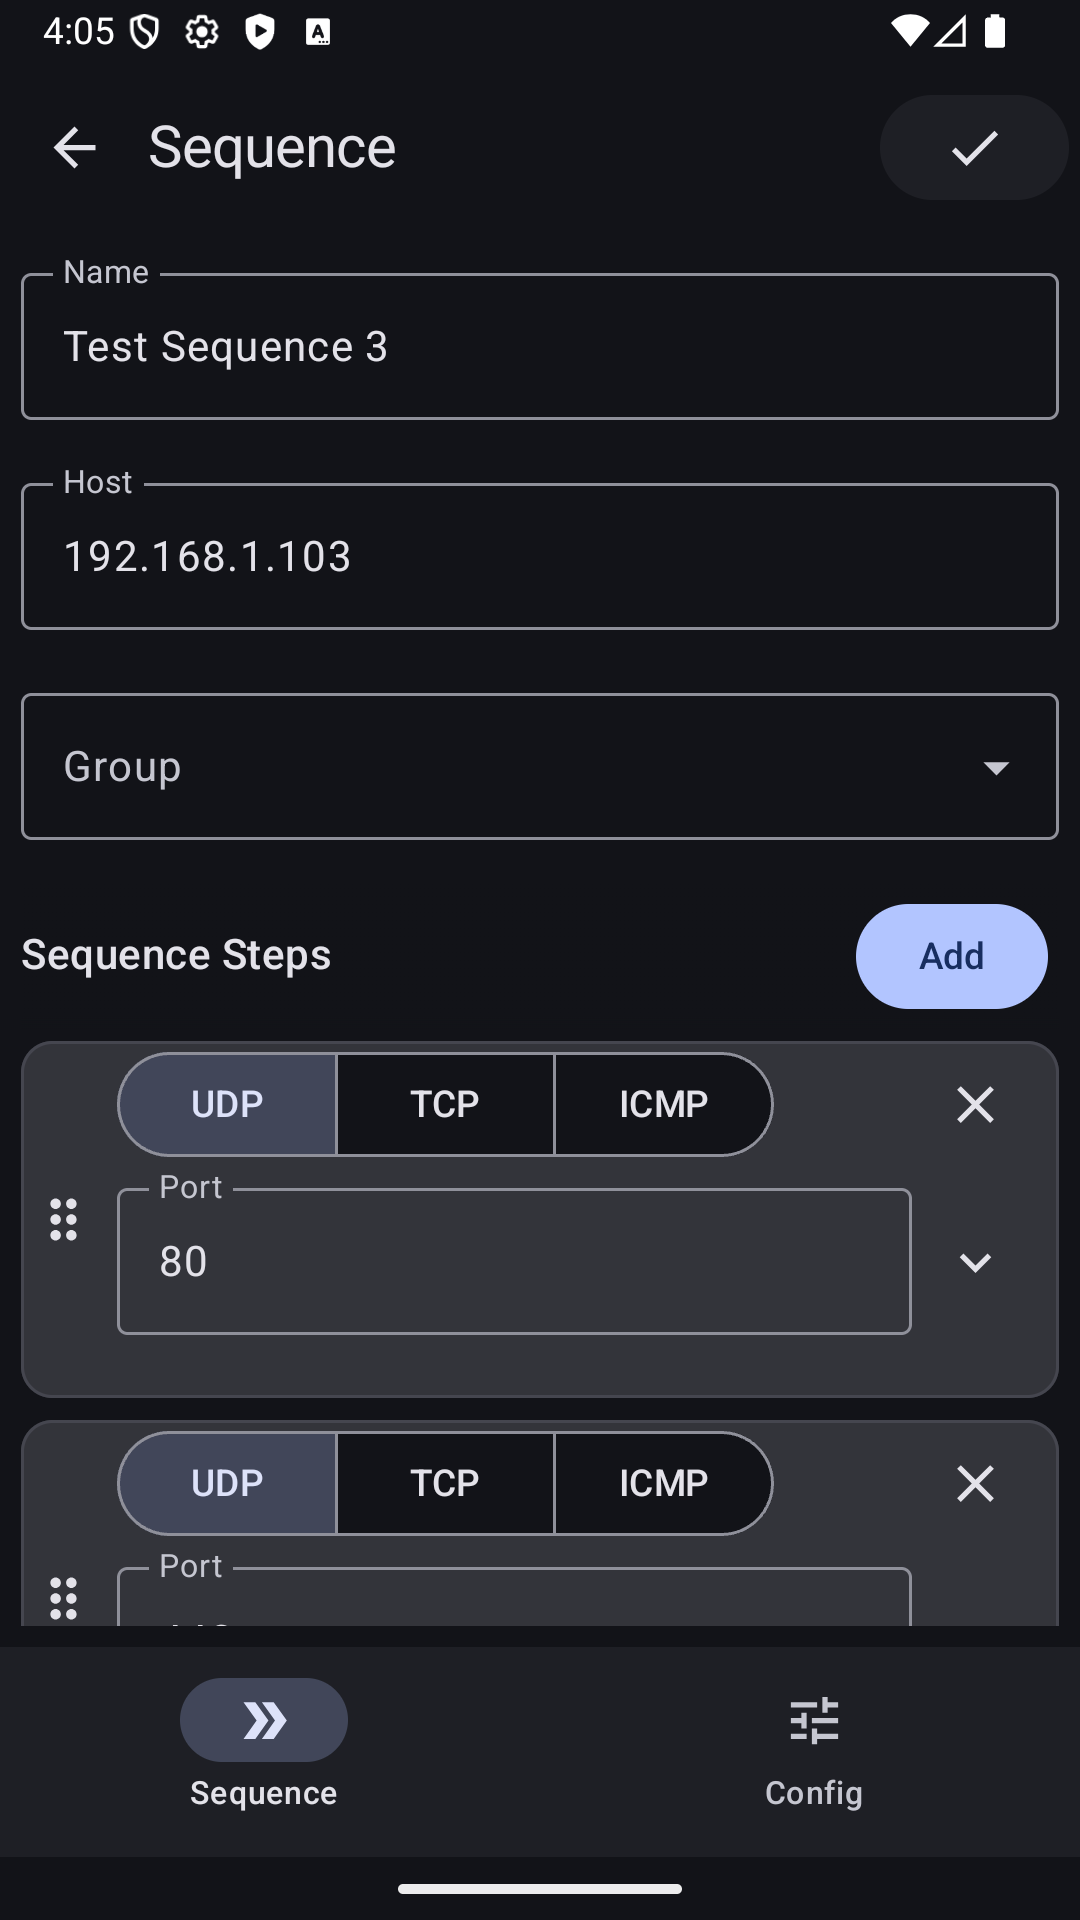The image size is (1080, 1920).
Task: Focus the Port 80 input field
Action: pos(514,1262)
